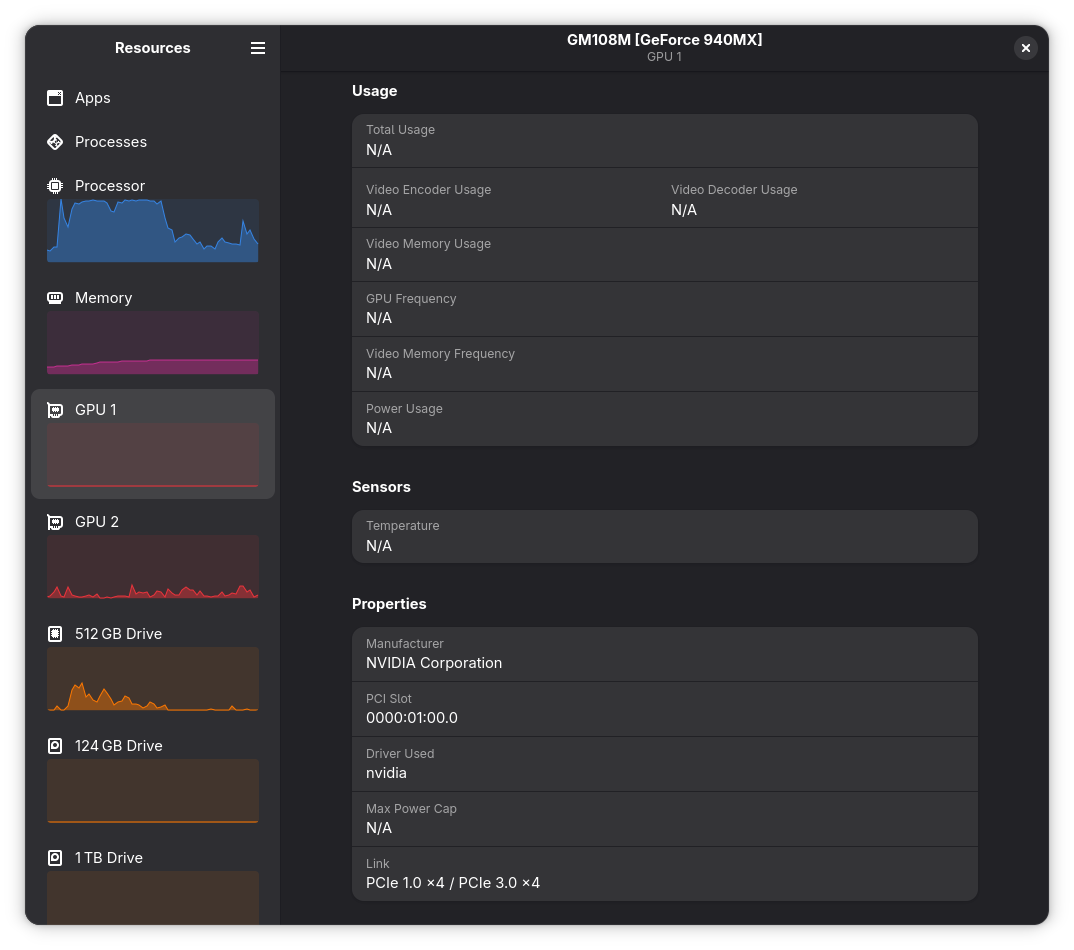Image resolution: width=1074 pixels, height=950 pixels.
Task: Click the Processes diamond icon
Action: pos(55,142)
